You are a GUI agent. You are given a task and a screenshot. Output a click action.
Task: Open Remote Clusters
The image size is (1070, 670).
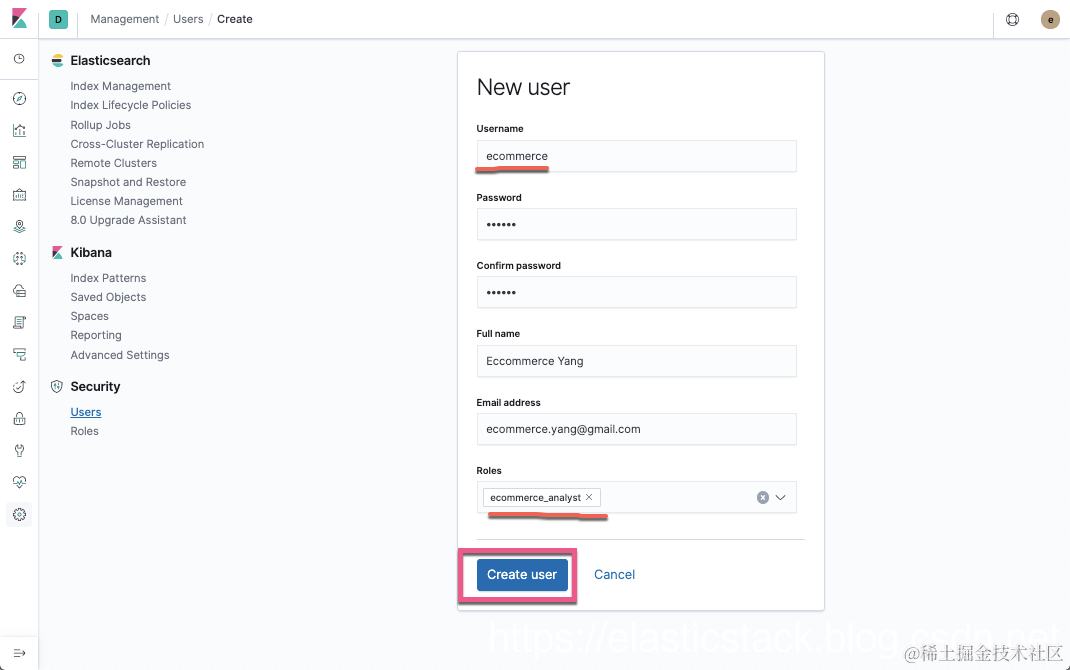pos(113,163)
